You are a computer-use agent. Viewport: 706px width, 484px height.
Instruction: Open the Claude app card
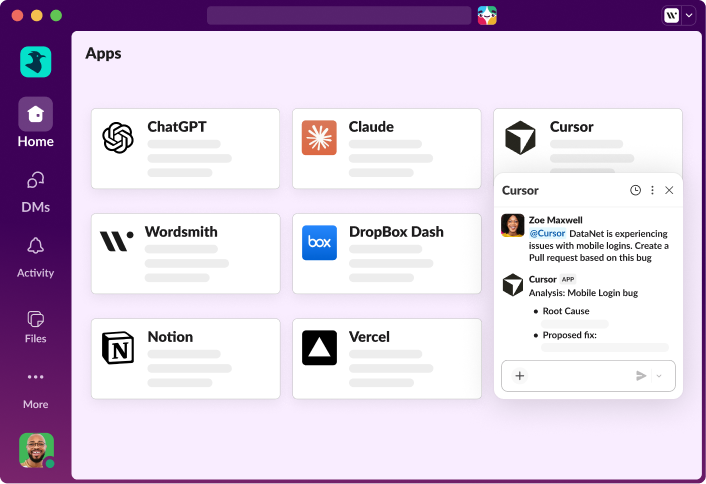387,149
